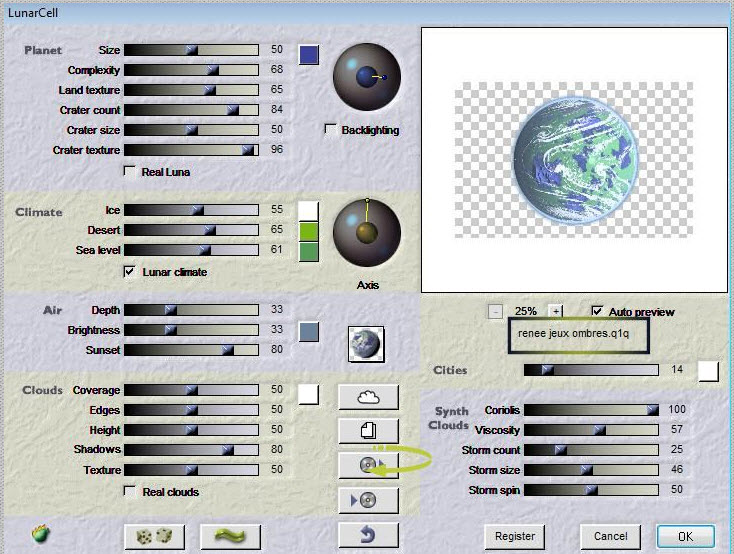Click the Coriolis slider
This screenshot has width=734, height=554.
591,410
